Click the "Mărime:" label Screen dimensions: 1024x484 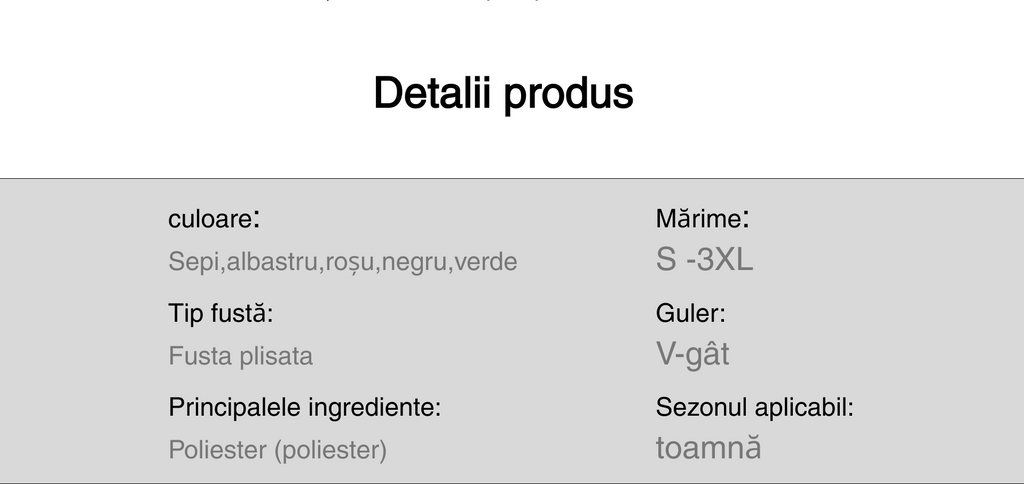pyautogui.click(x=702, y=218)
